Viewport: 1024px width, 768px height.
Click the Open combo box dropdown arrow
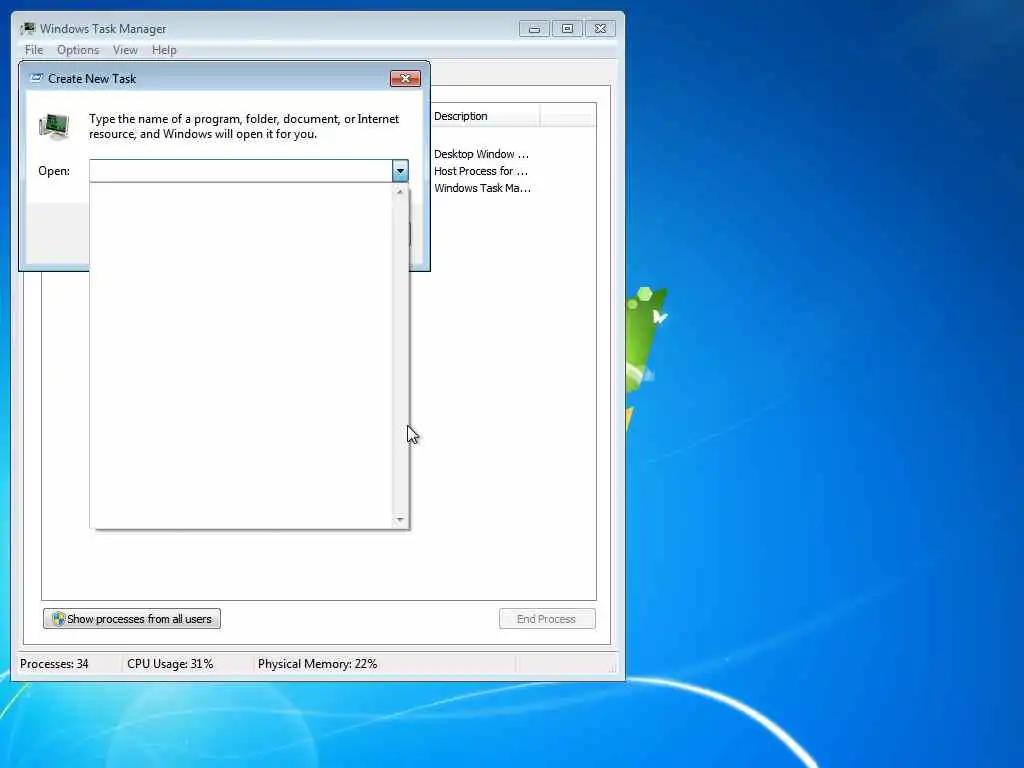(x=400, y=170)
